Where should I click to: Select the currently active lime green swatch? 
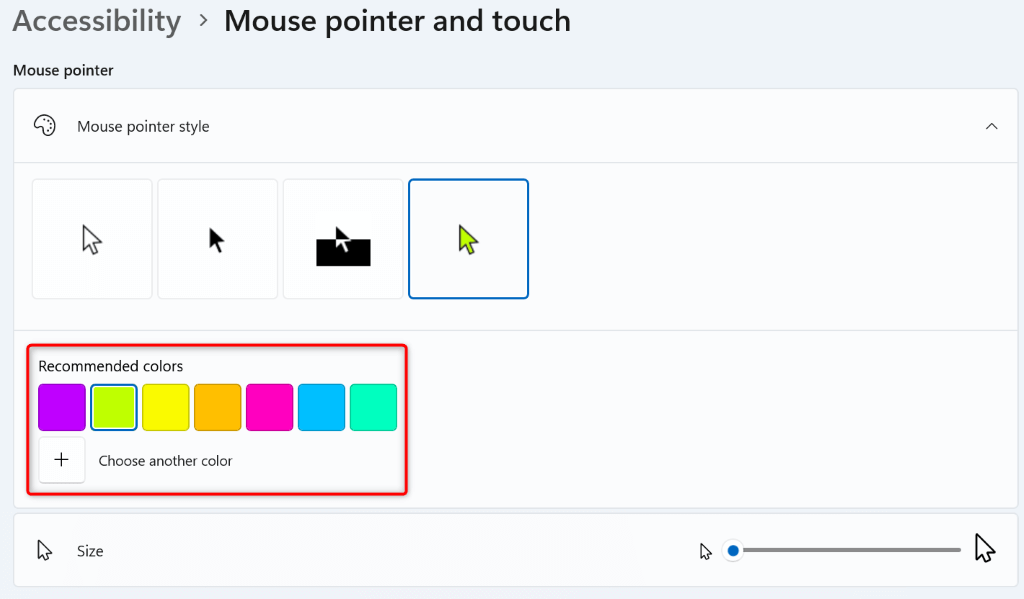(113, 407)
